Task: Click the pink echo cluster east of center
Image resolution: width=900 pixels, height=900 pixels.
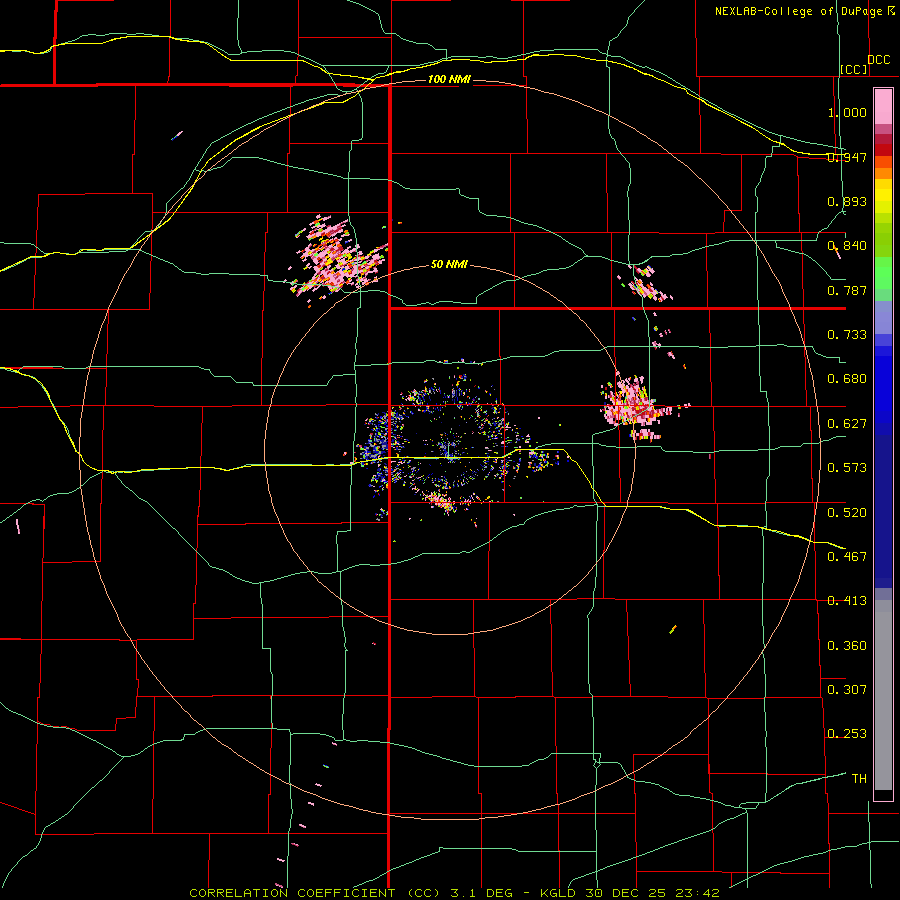Action: click(634, 405)
